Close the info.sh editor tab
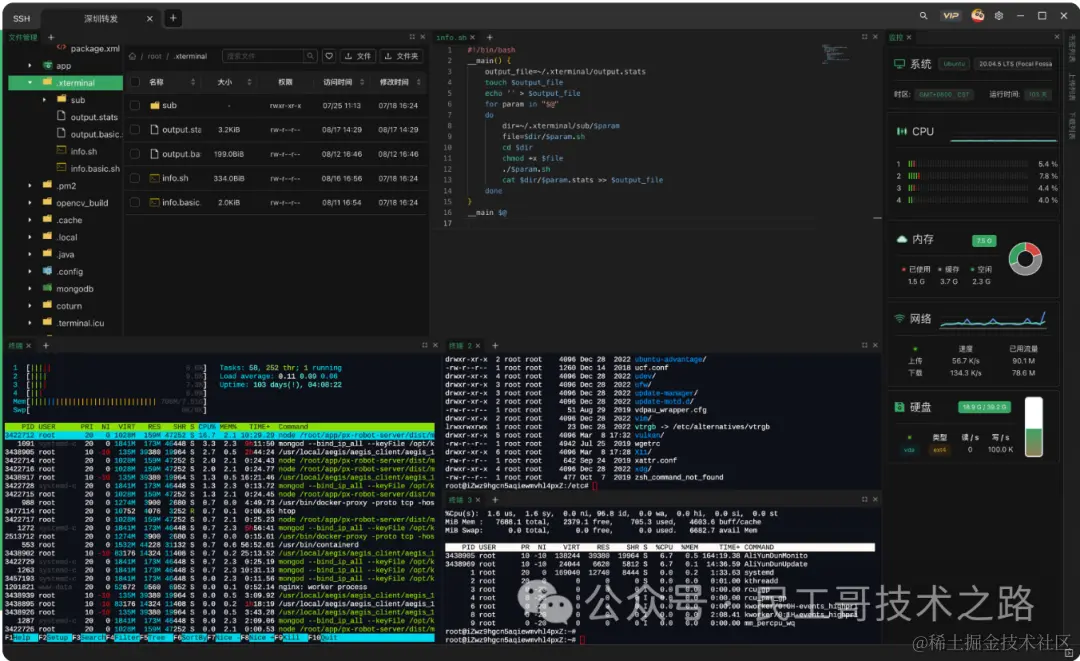Viewport: 1080px width, 661px height. point(472,37)
